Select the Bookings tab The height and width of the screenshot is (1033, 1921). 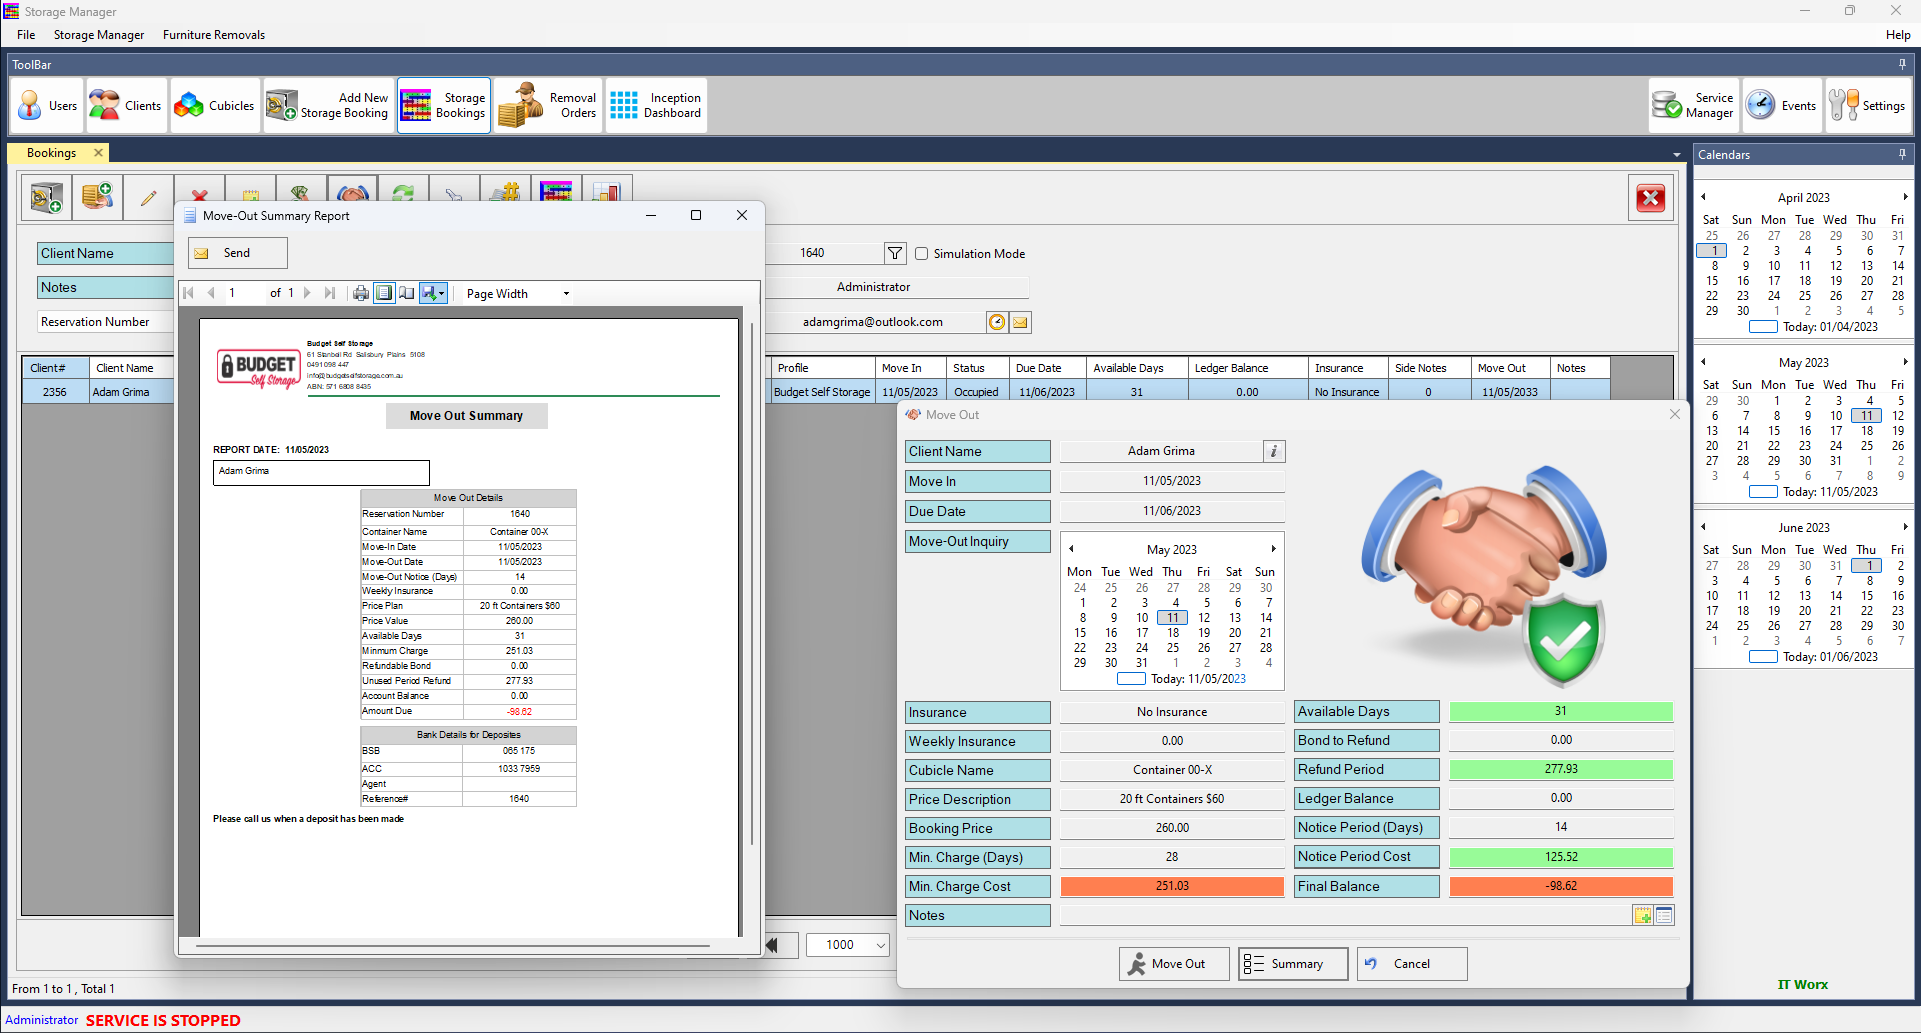52,153
